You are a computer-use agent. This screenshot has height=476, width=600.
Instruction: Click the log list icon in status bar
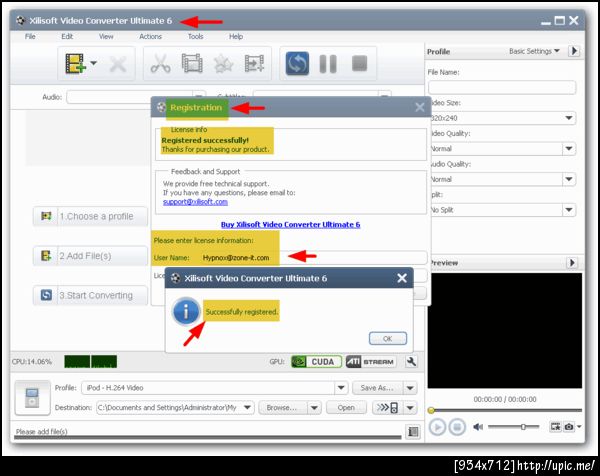[413, 432]
